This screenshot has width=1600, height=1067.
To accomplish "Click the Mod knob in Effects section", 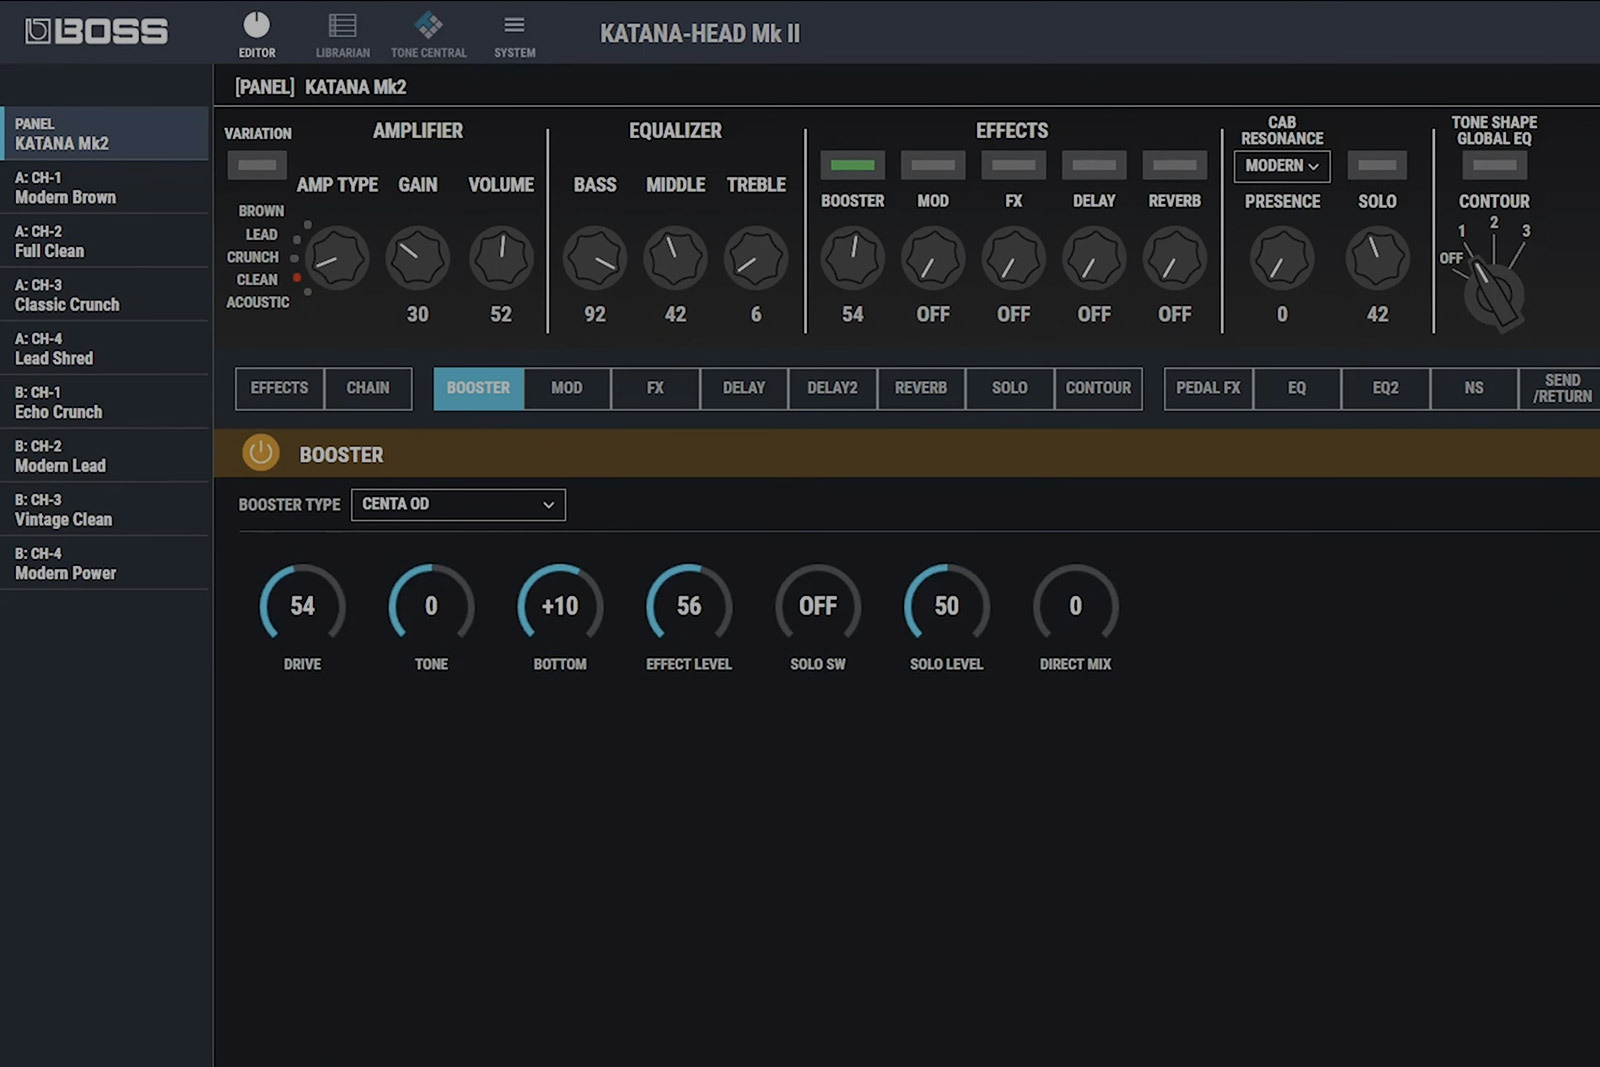I will coord(933,258).
